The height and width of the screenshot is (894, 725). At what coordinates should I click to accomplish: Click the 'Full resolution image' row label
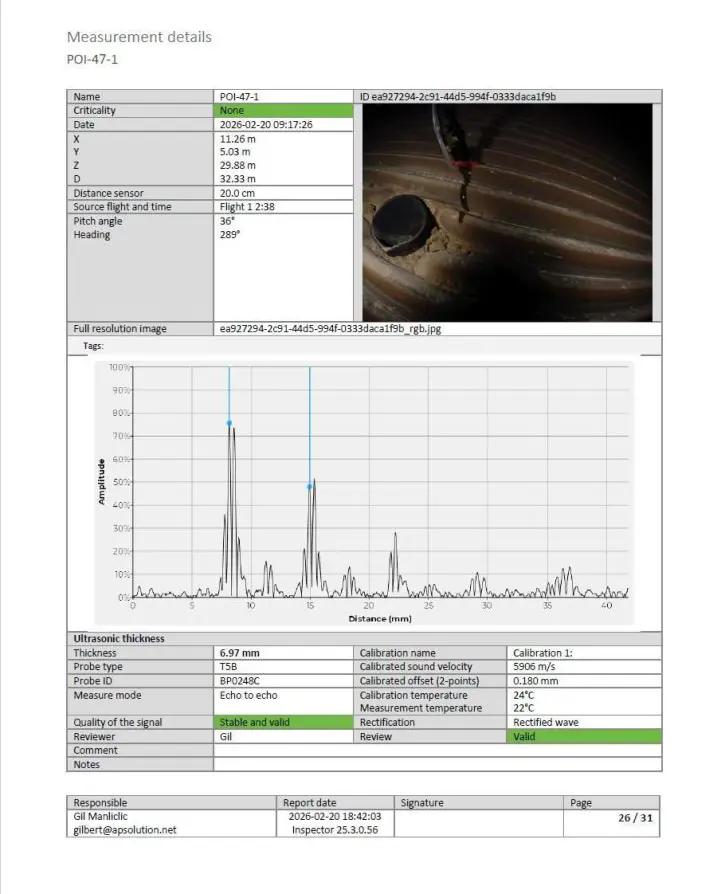point(120,328)
